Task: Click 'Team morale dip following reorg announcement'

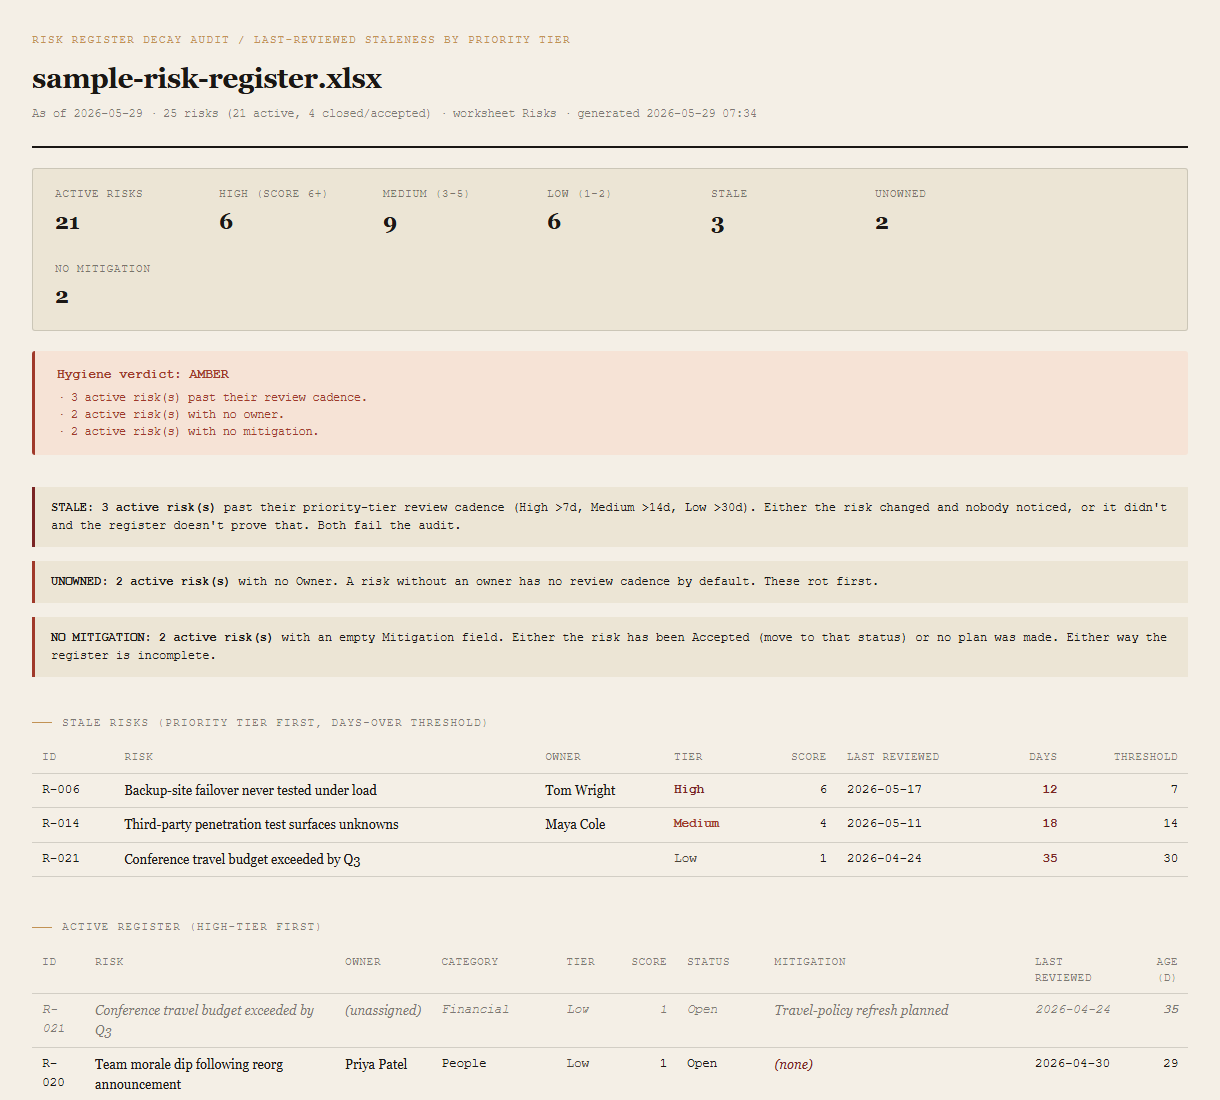Action: [x=190, y=1074]
